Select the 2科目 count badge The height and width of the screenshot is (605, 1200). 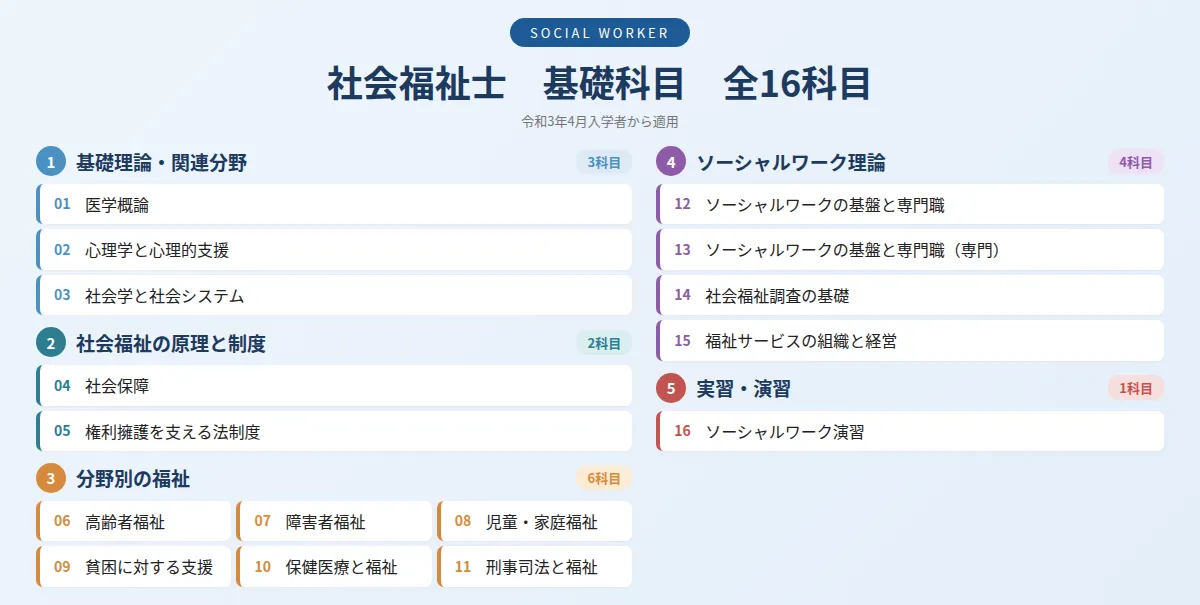tap(604, 343)
